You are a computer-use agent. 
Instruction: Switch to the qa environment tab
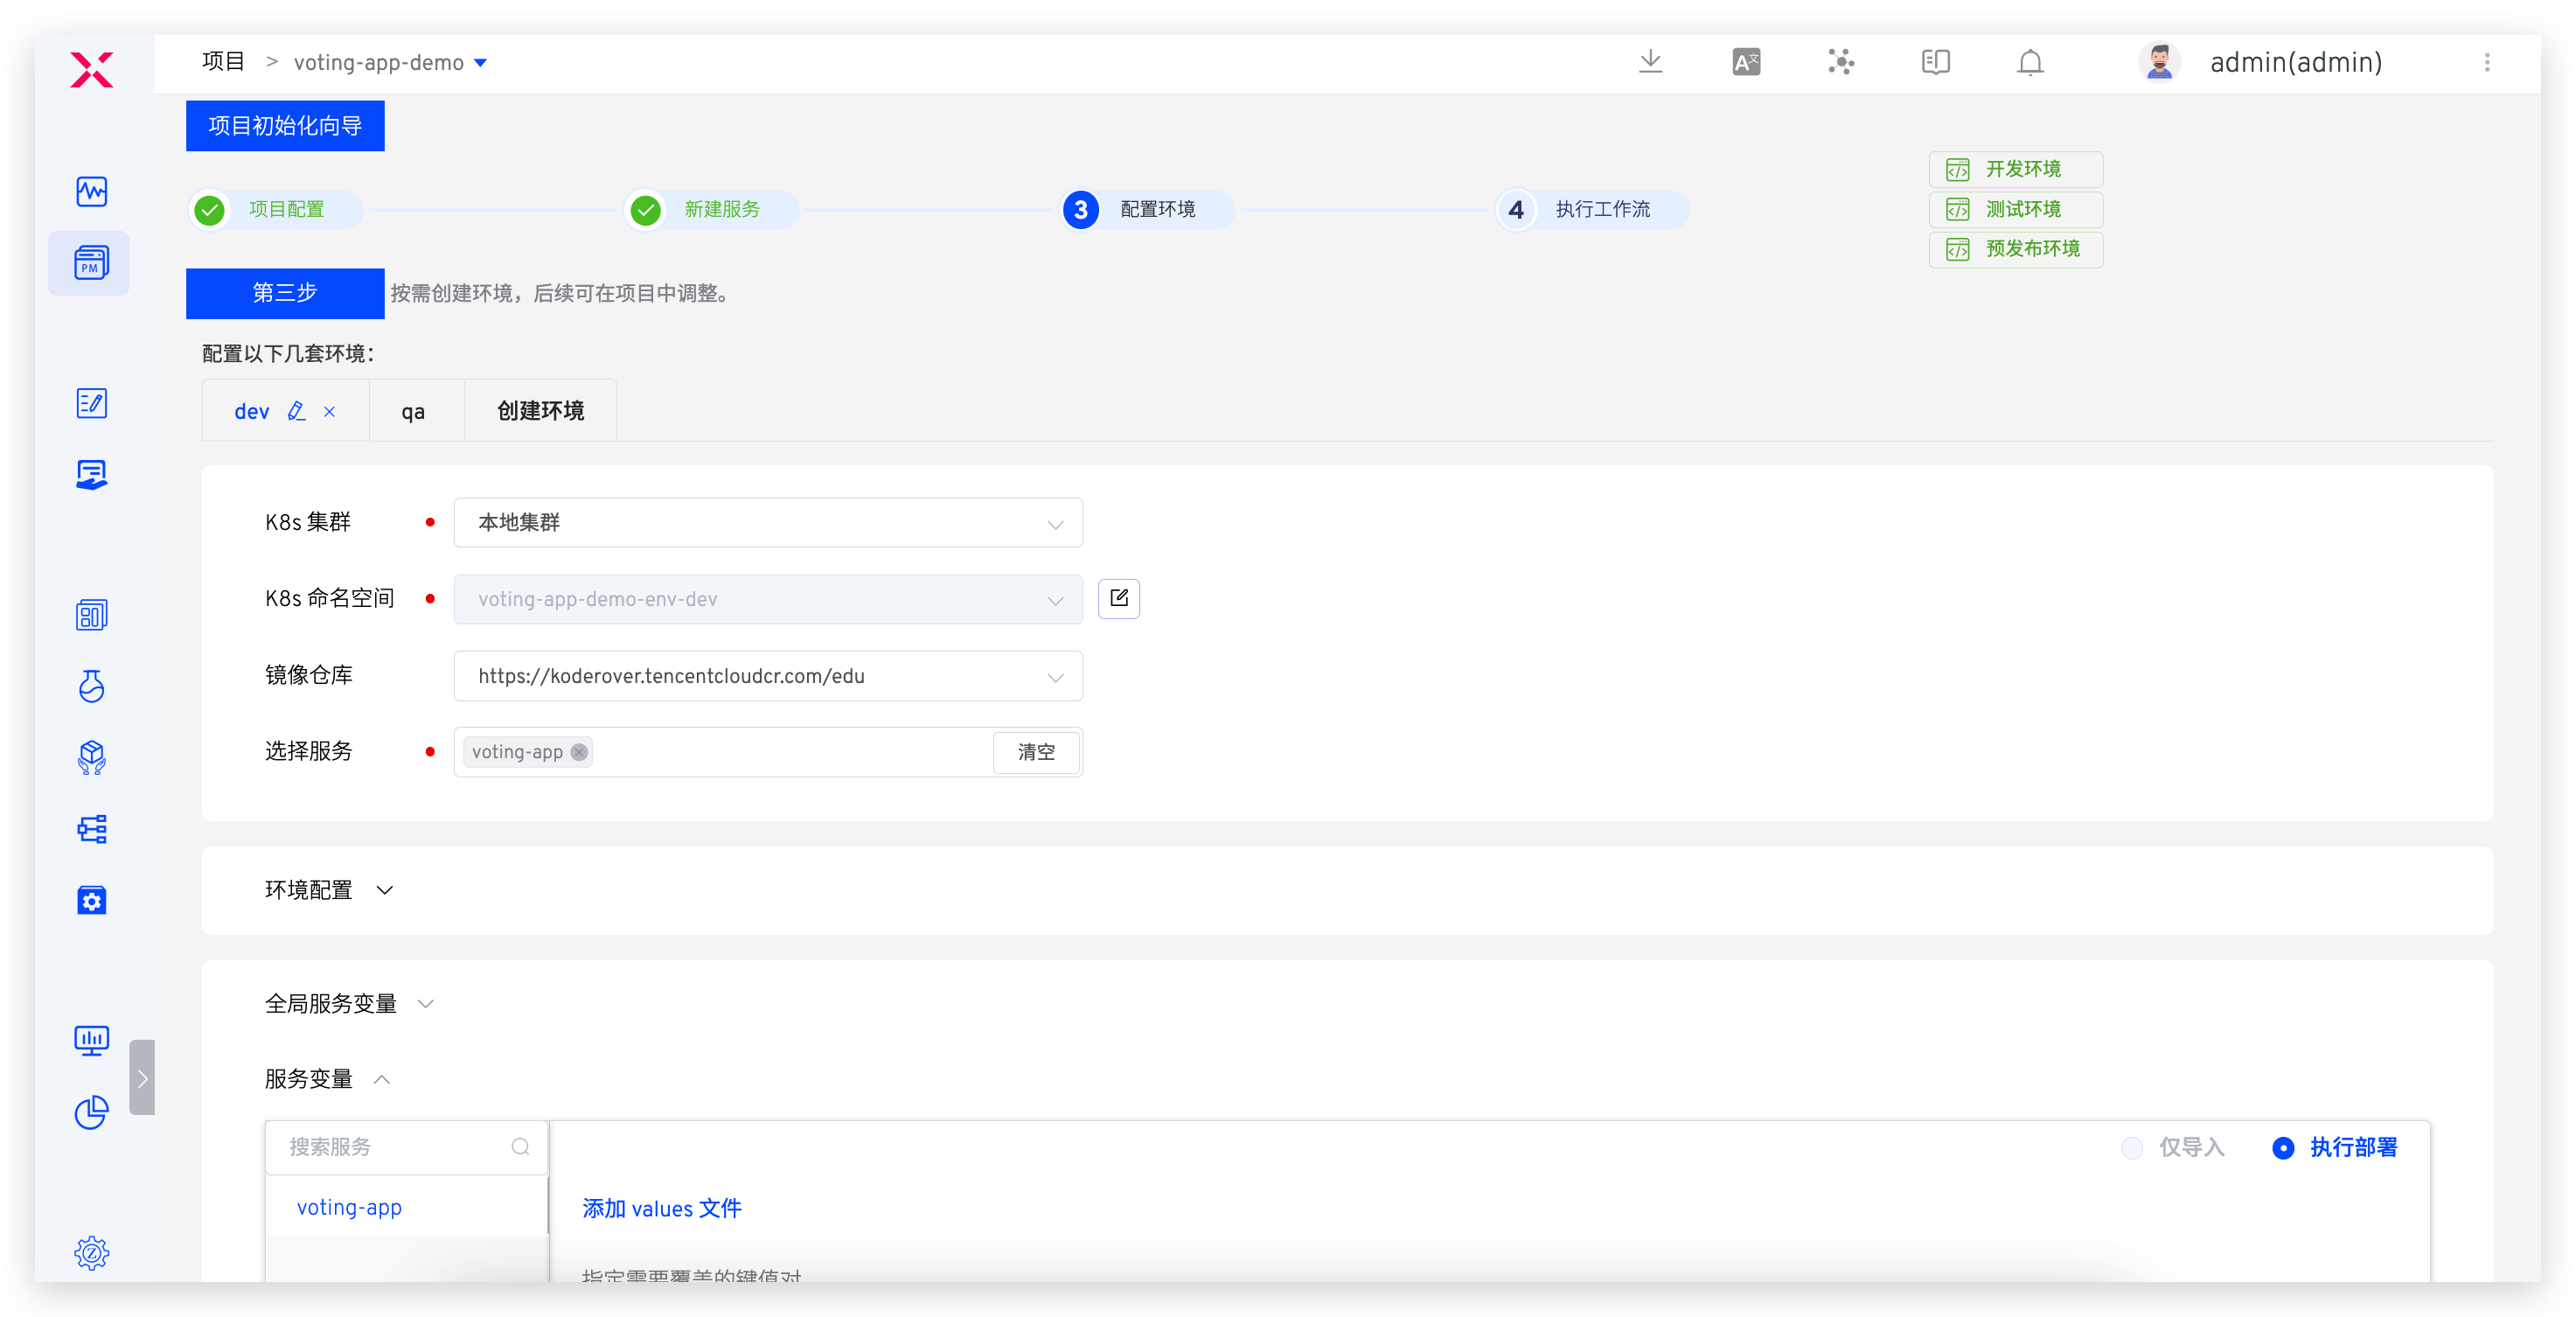point(413,411)
